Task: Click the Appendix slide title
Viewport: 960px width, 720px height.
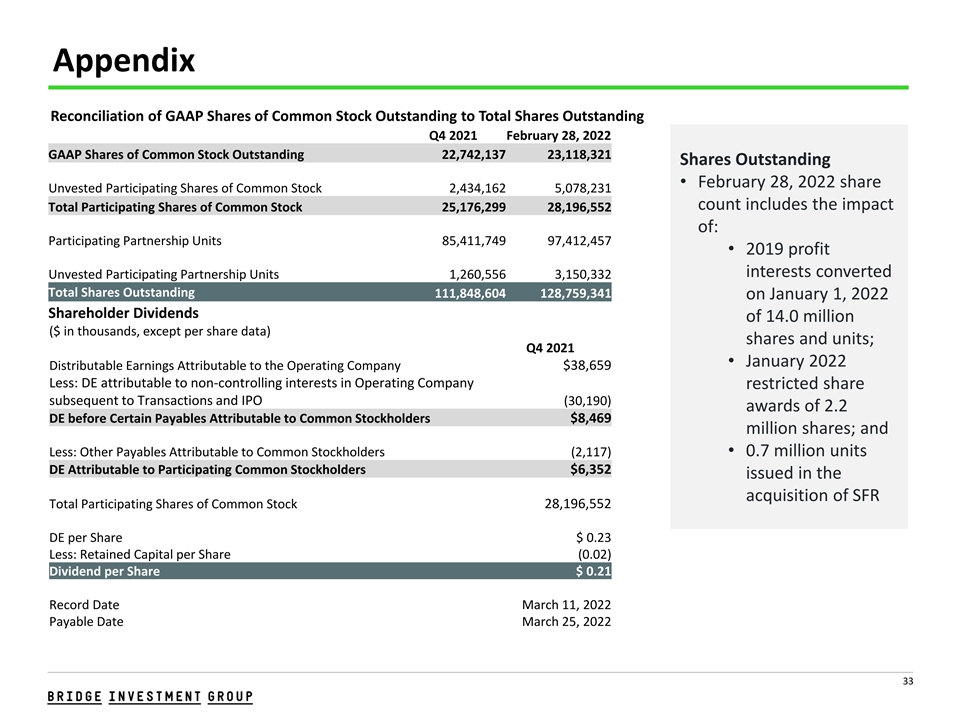Action: click(124, 61)
